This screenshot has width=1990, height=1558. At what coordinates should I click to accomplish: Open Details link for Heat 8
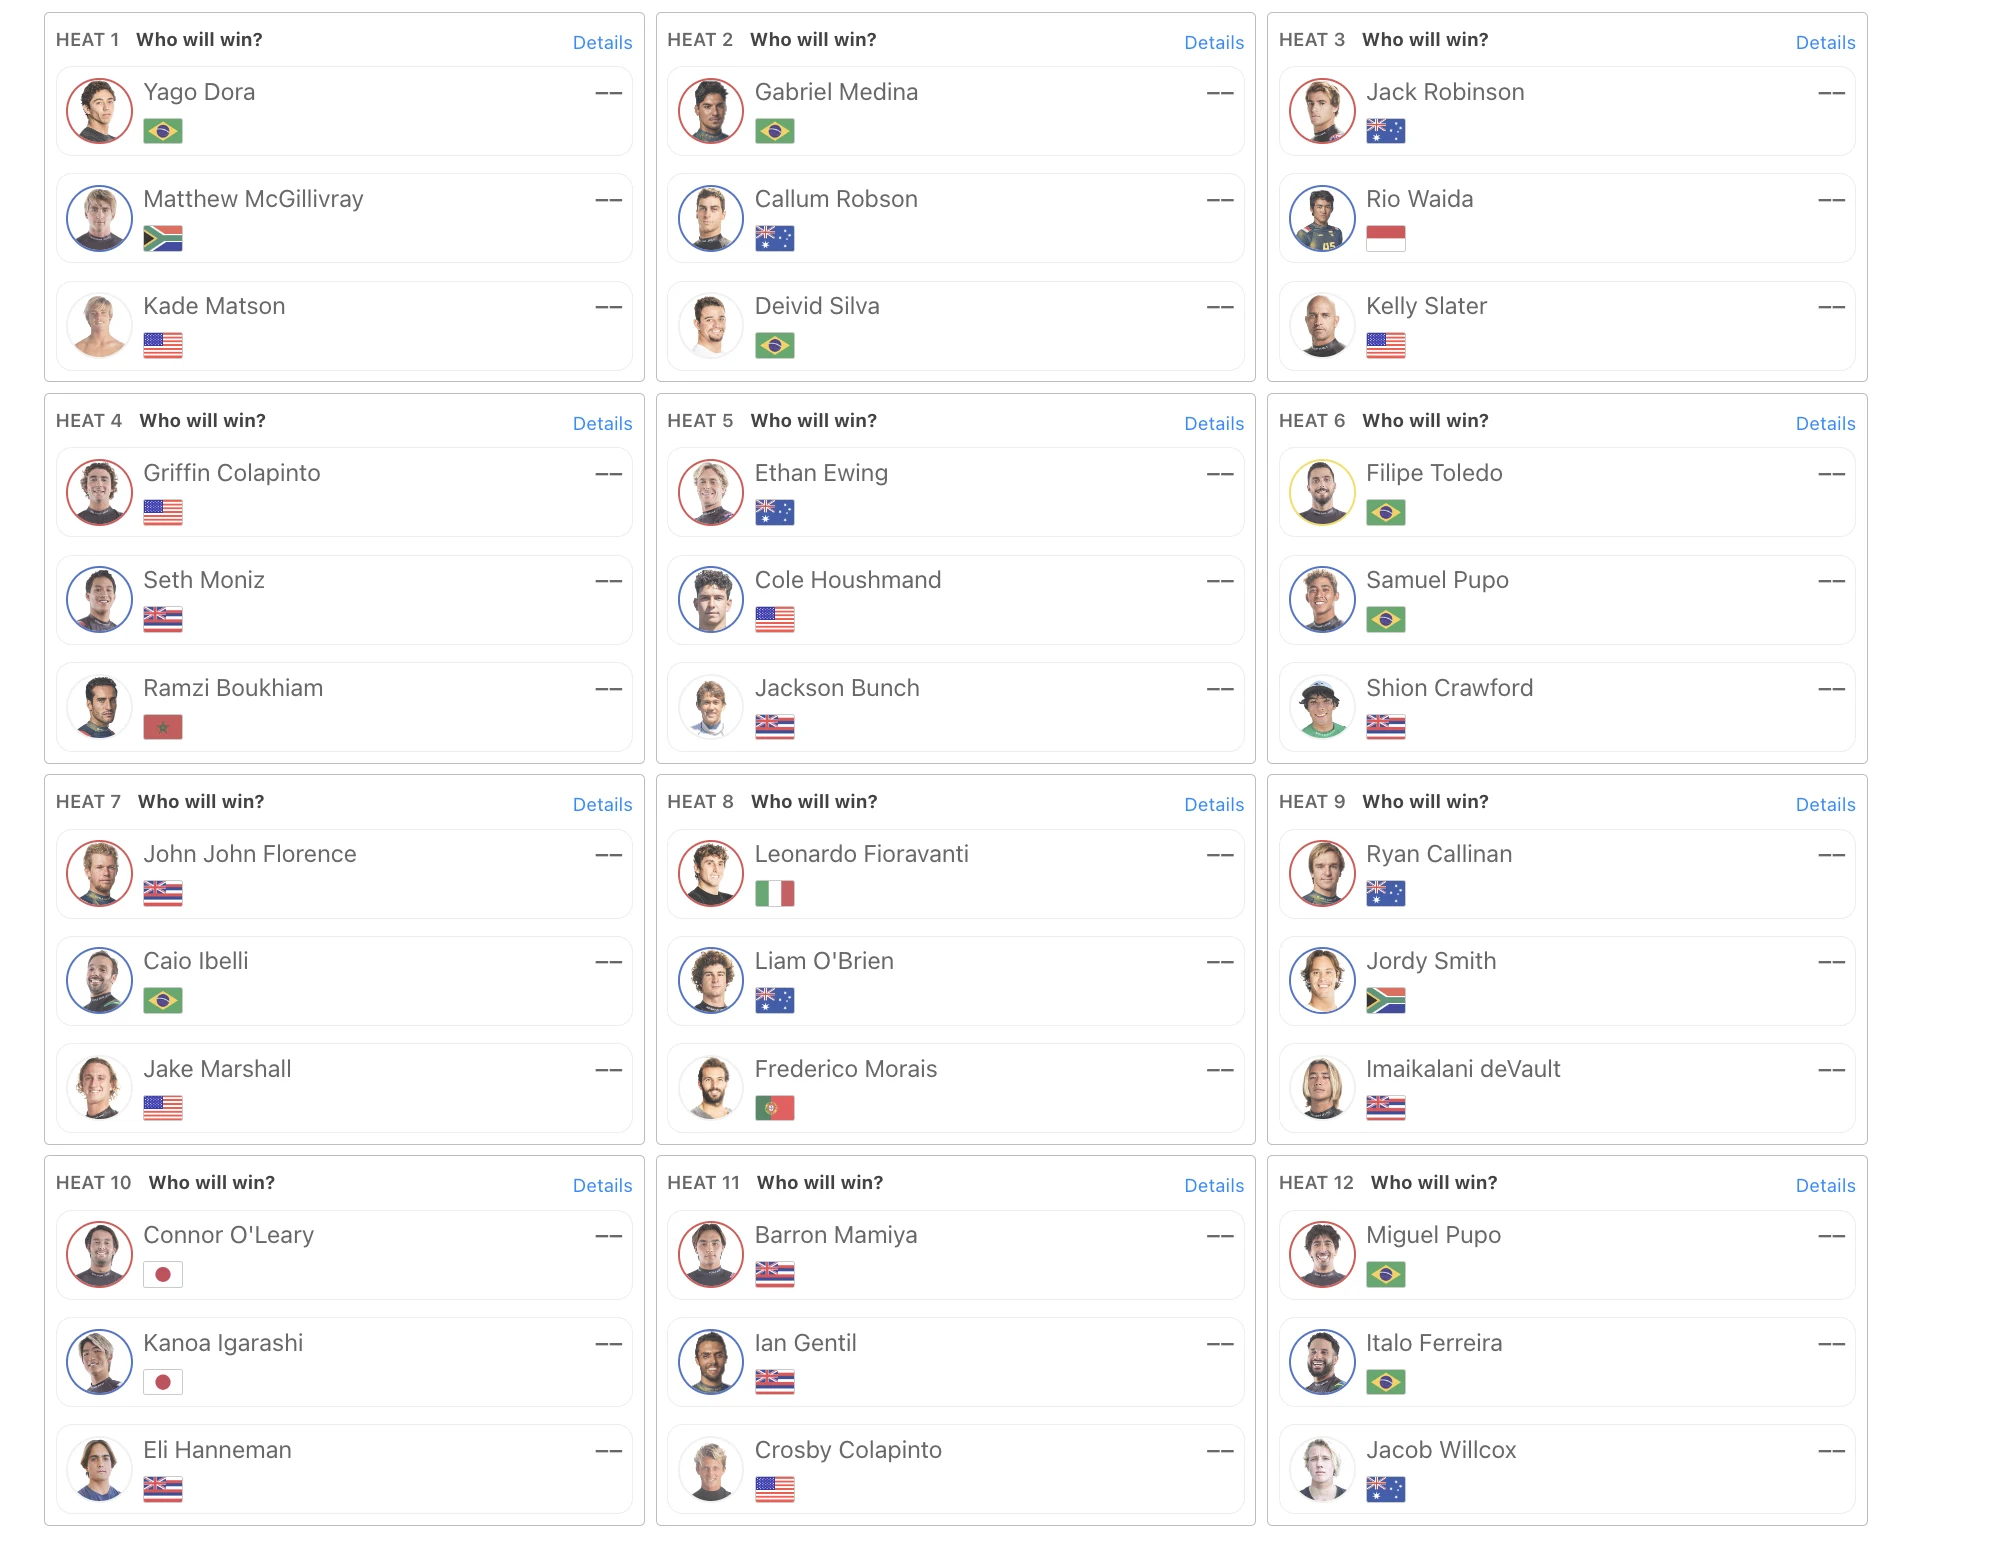[x=1214, y=804]
